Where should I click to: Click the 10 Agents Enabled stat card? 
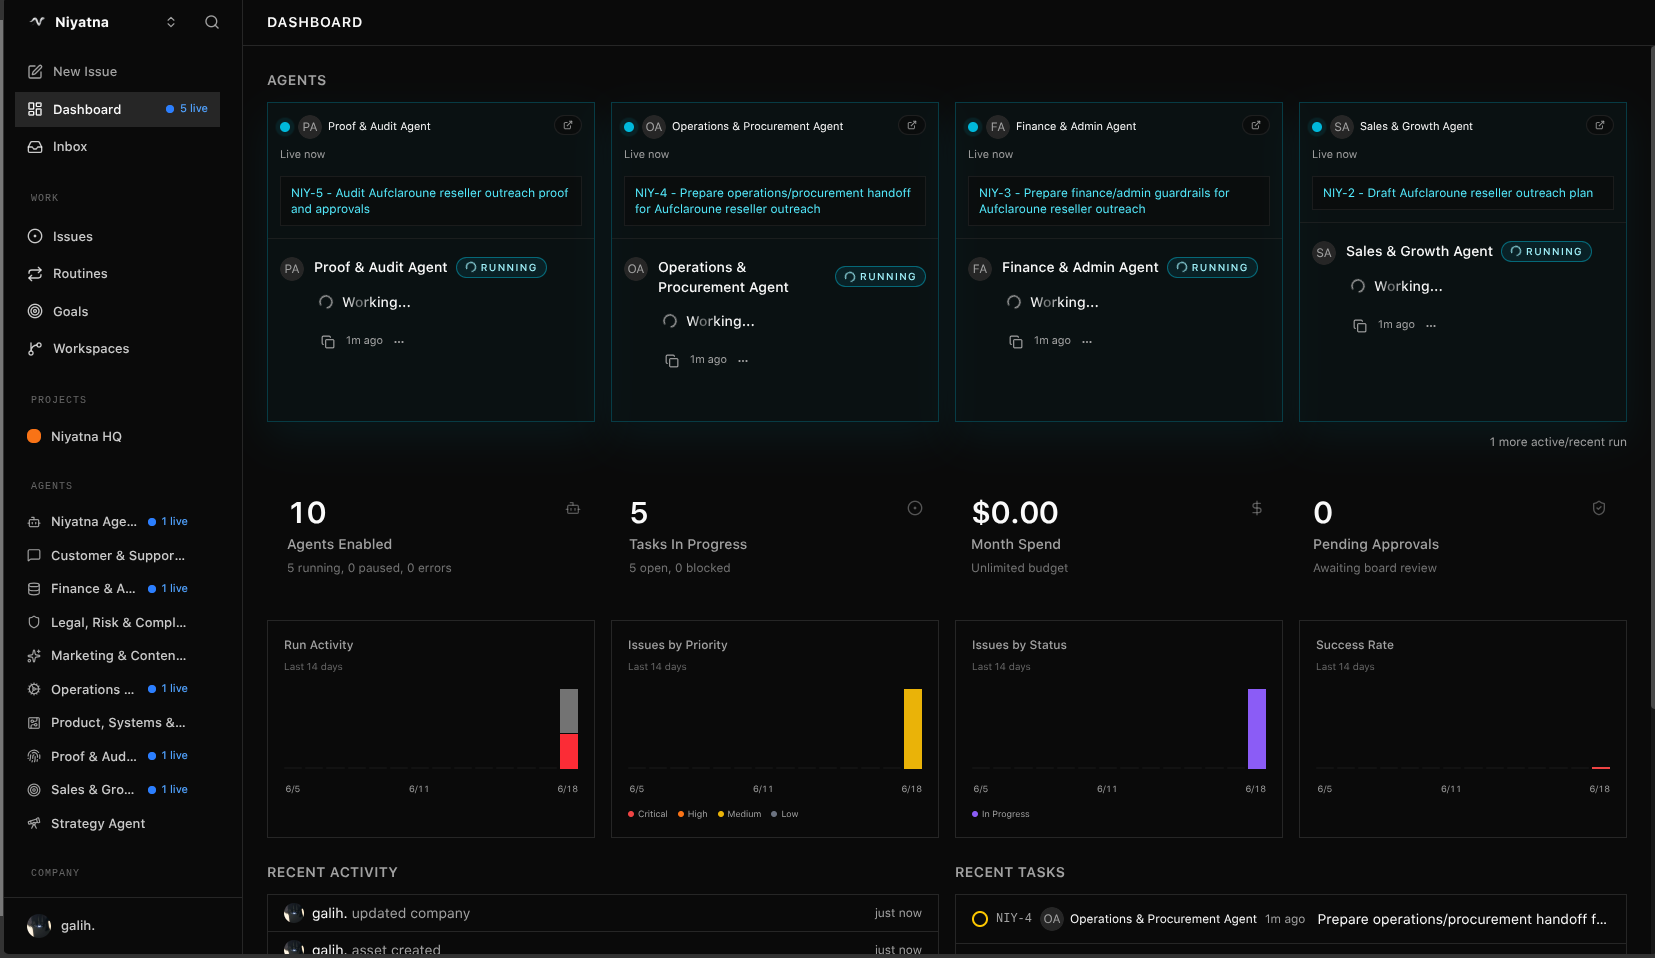point(431,538)
